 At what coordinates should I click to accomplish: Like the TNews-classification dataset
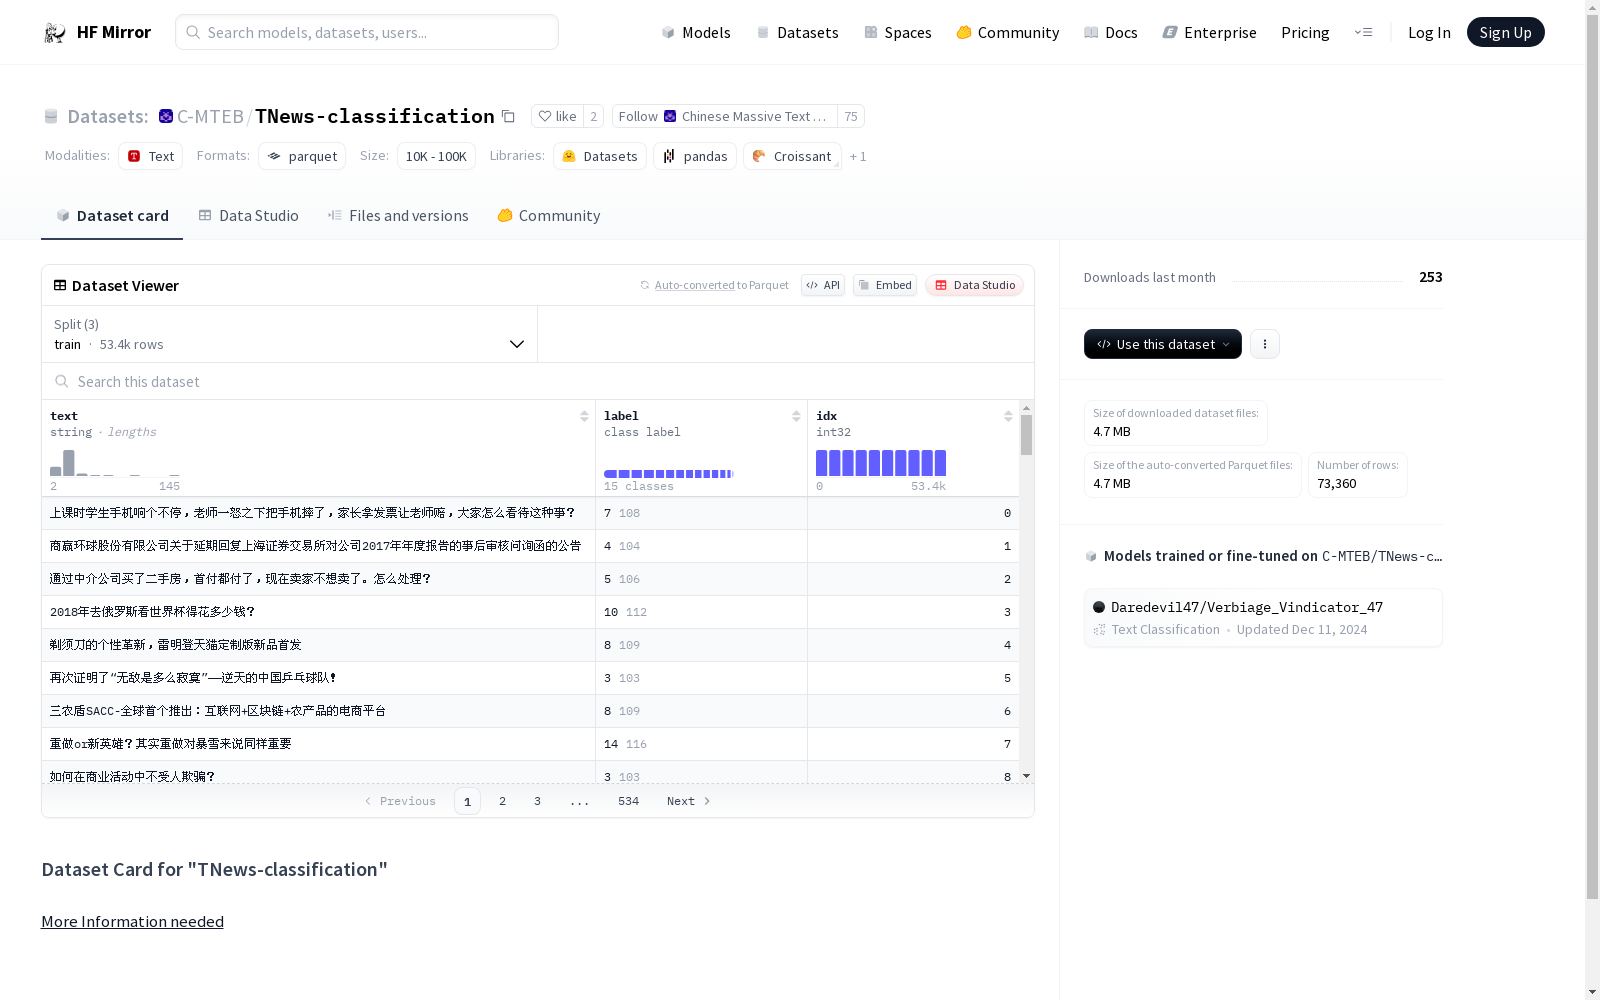tap(557, 116)
